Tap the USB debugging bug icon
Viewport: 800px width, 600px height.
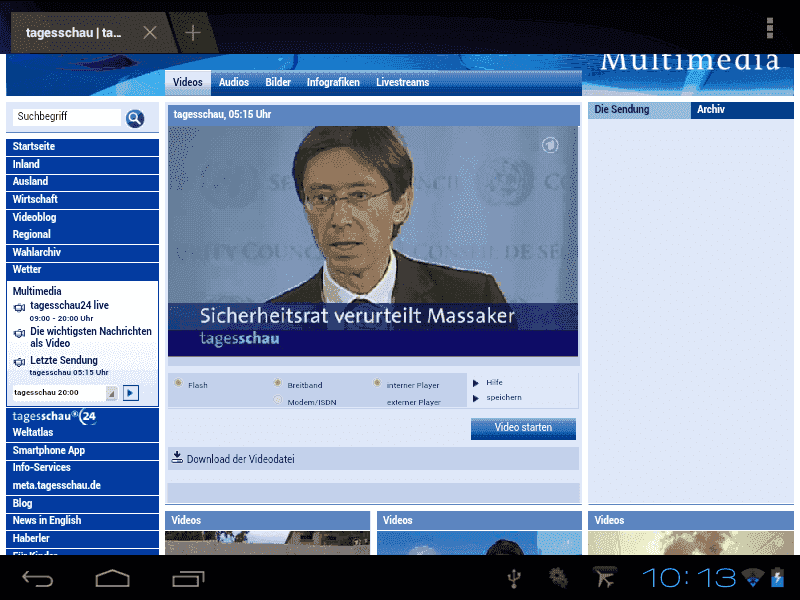coord(558,578)
